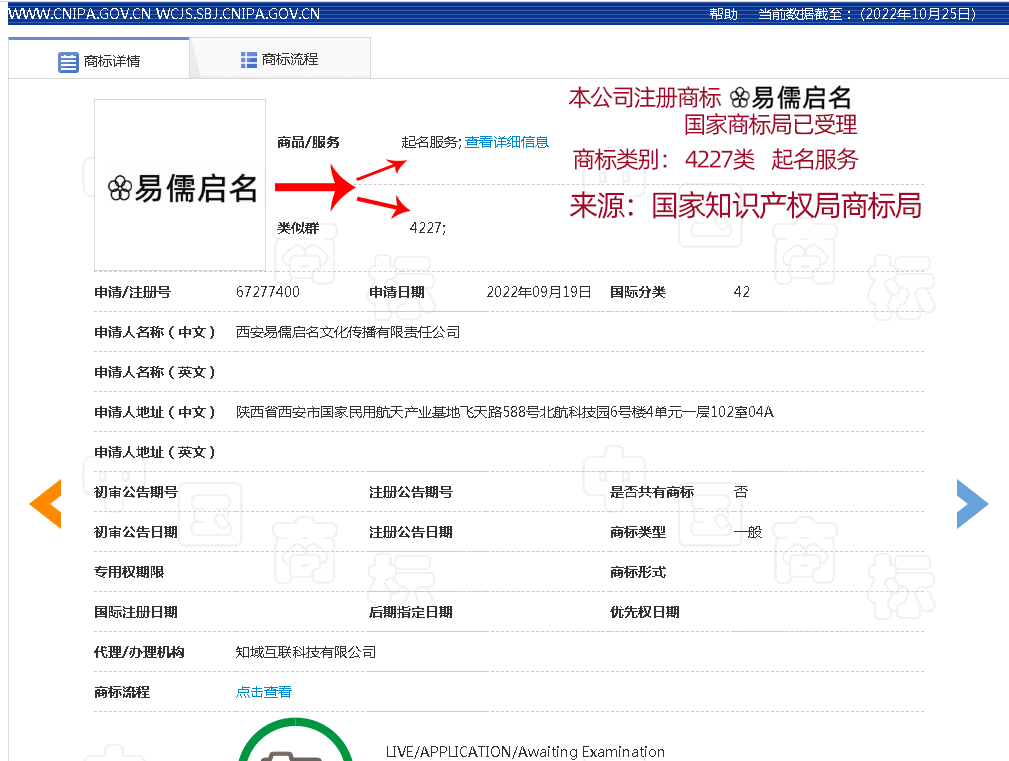Click the 优先权日期 label
Image resolution: width=1009 pixels, height=761 pixels.
pos(645,612)
